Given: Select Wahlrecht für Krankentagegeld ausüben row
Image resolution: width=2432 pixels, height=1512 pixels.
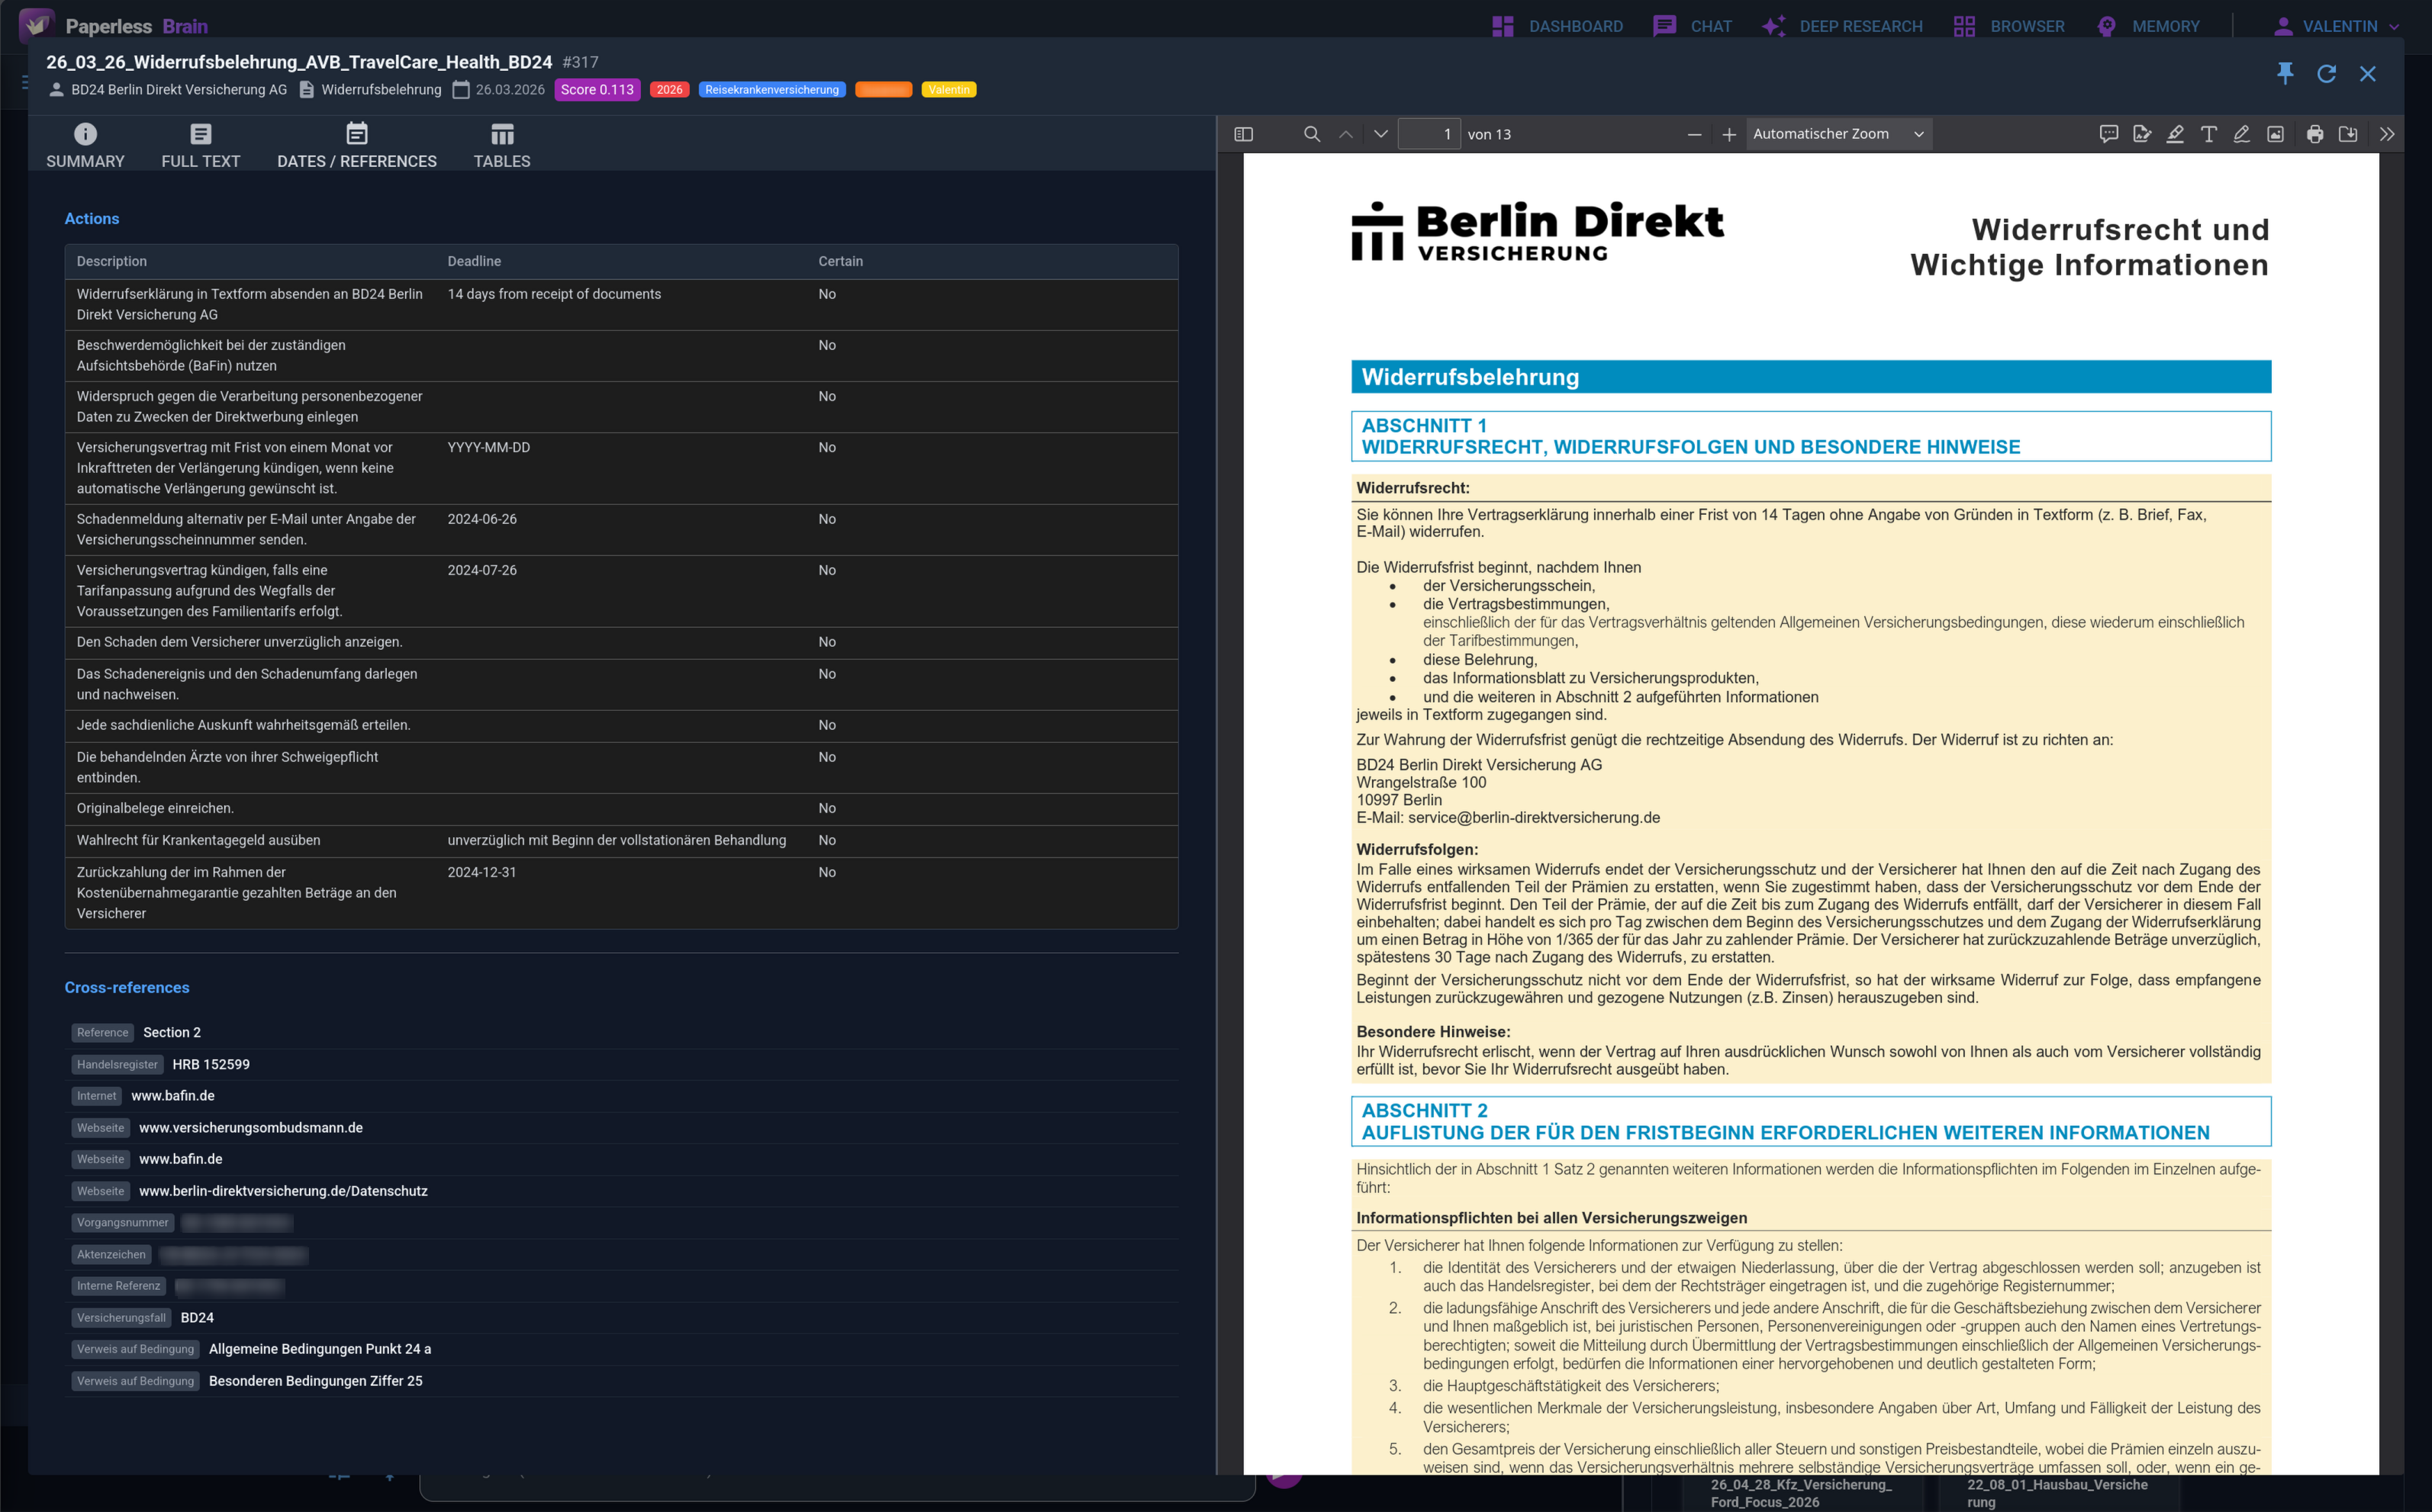Looking at the screenshot, I should [621, 840].
